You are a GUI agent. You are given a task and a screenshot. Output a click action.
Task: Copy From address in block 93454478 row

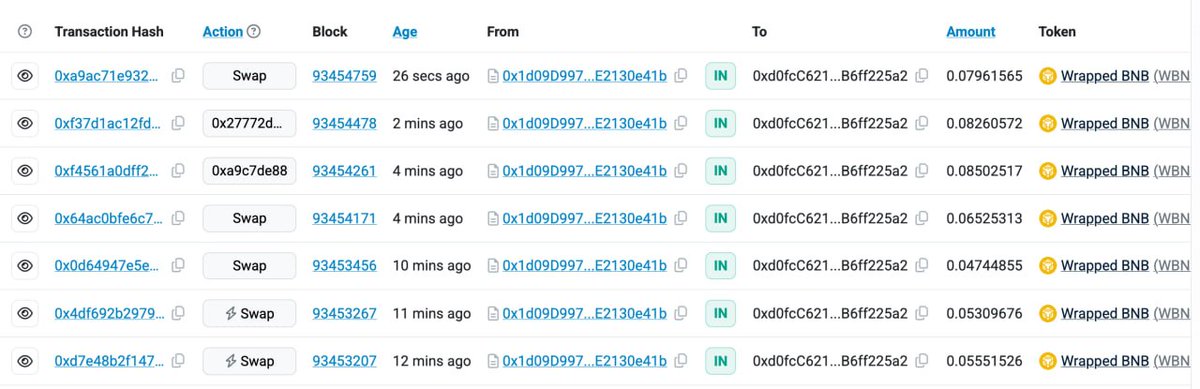[x=681, y=123]
